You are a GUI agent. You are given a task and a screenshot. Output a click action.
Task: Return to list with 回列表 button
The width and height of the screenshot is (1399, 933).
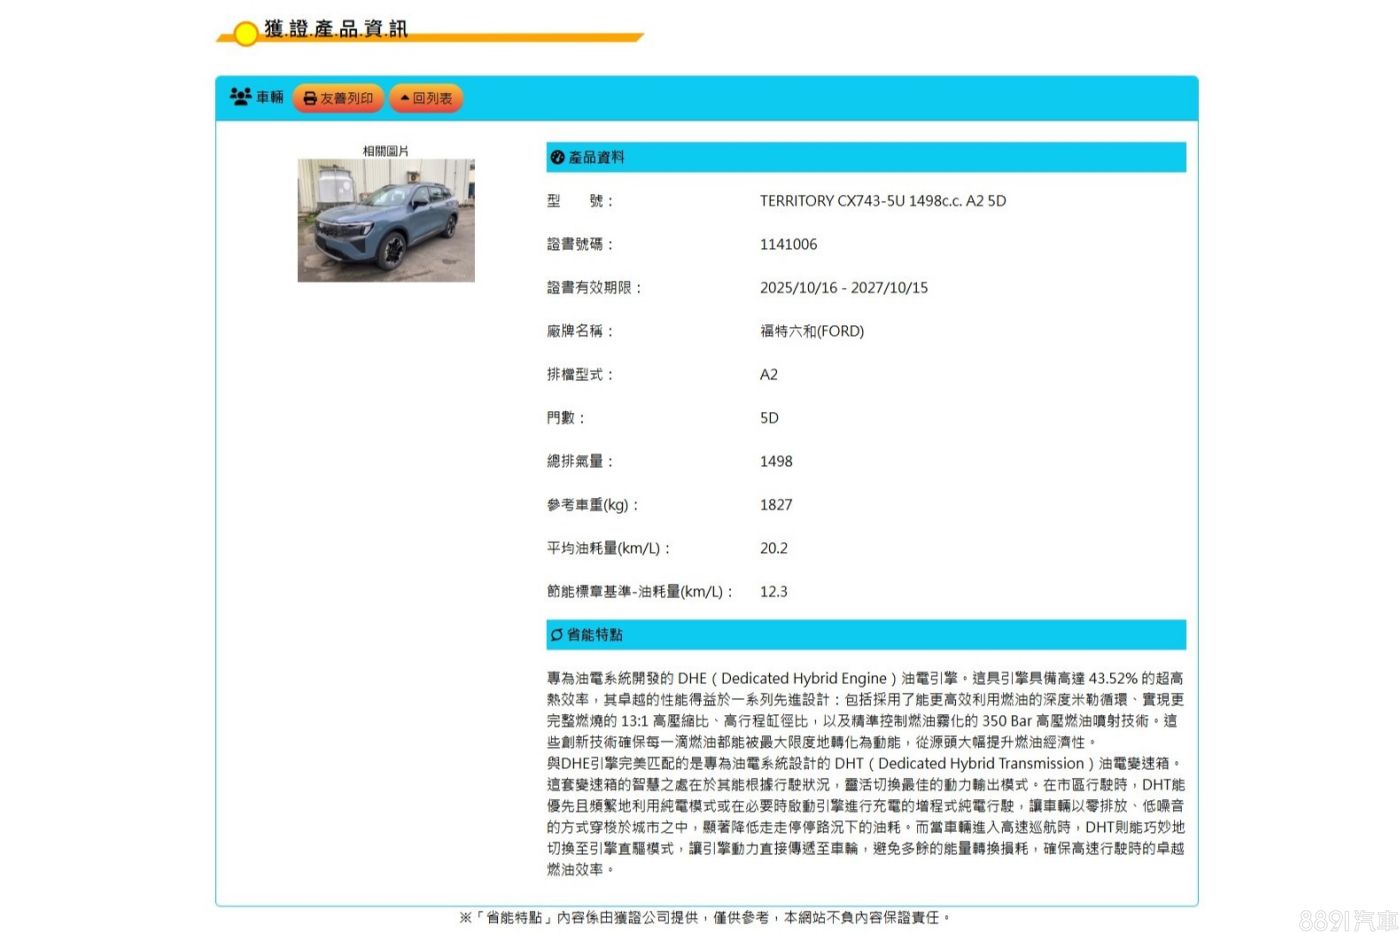pyautogui.click(x=426, y=98)
